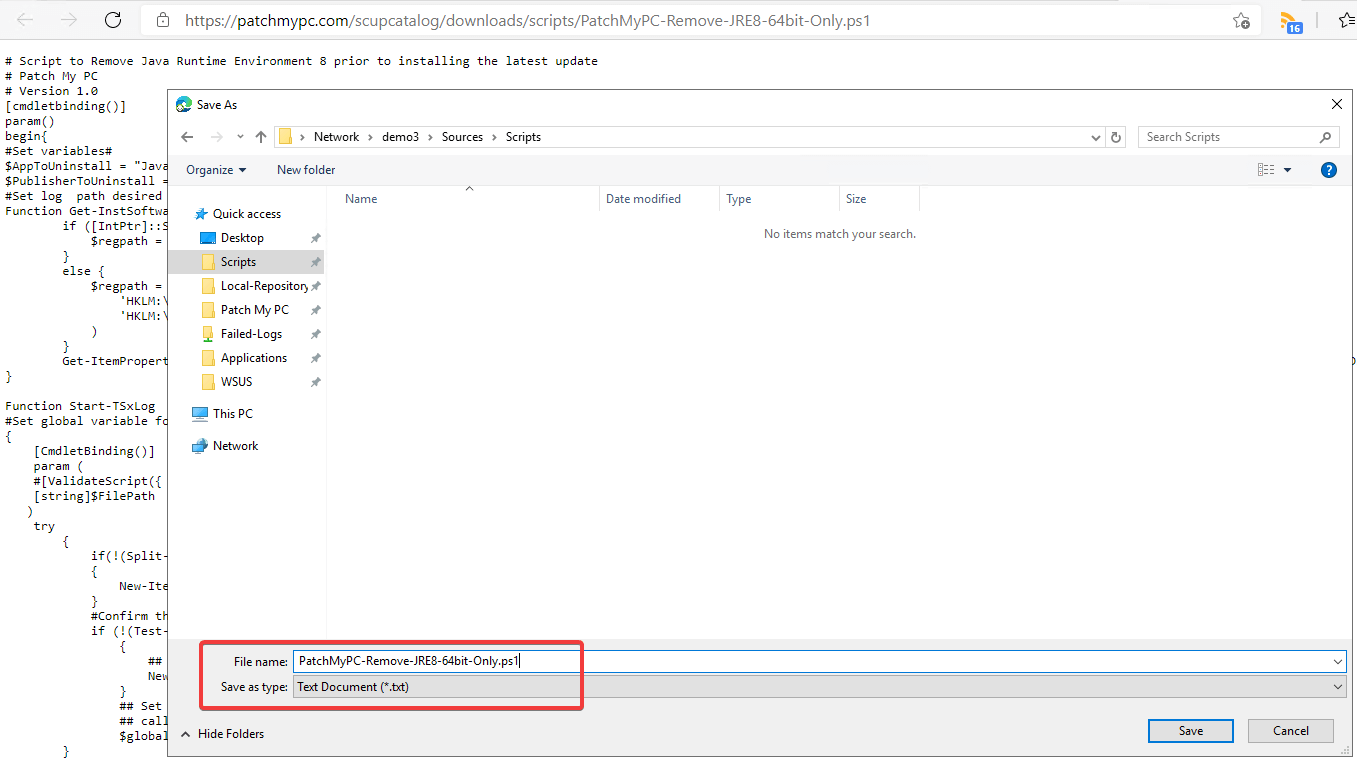Select This PC in navigation pane
Image resolution: width=1357 pixels, height=760 pixels.
pos(232,414)
